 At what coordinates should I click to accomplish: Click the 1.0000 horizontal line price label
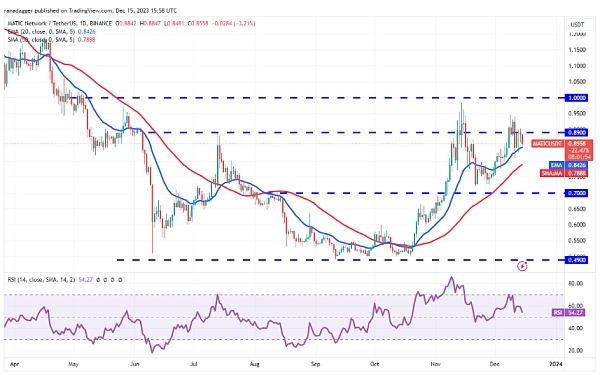click(x=577, y=98)
